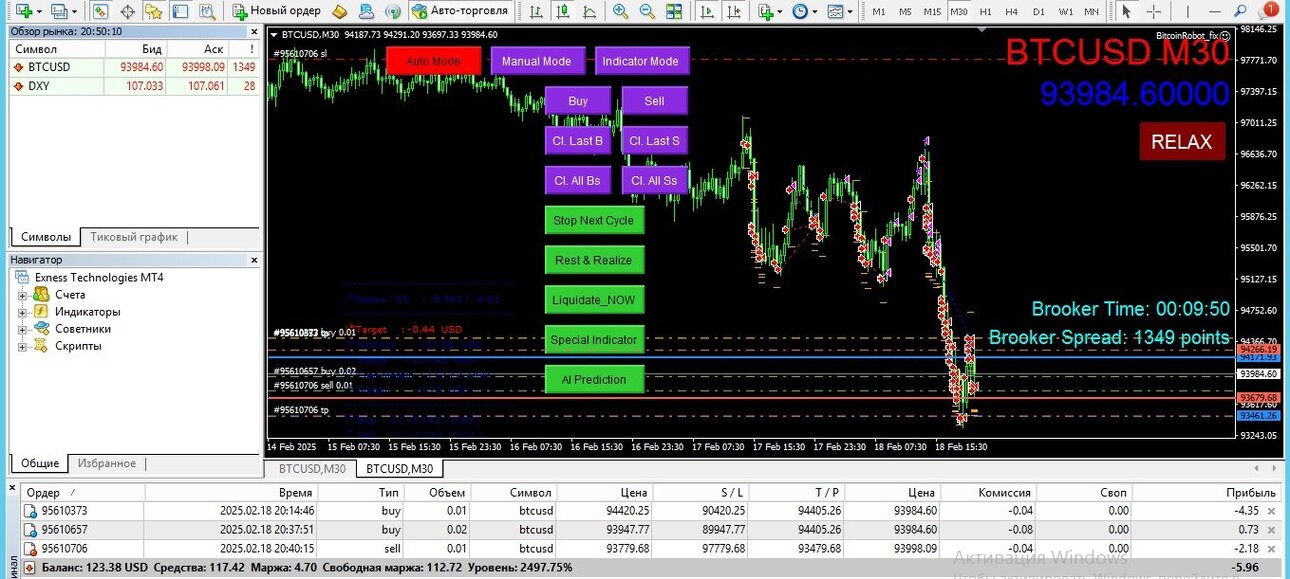
Task: Select DXY row in Market Watch
Action: 133,86
